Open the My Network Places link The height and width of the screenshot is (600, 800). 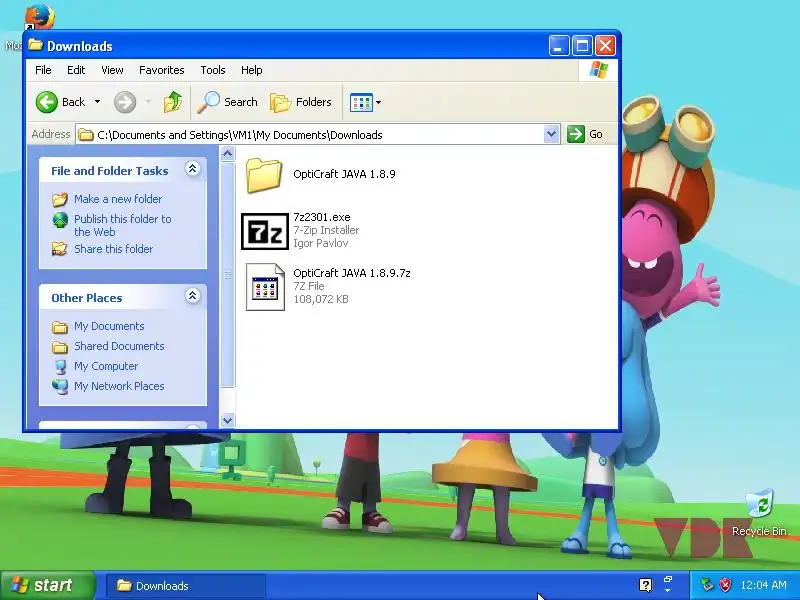coord(119,386)
